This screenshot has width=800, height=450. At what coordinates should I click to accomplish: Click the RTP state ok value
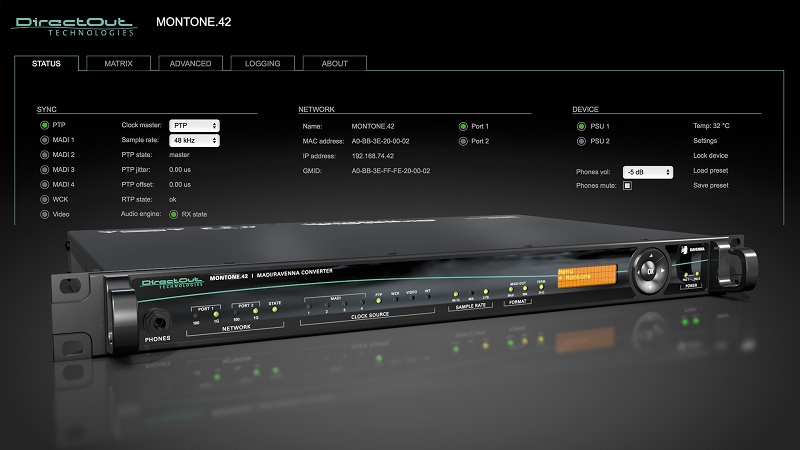click(x=173, y=199)
